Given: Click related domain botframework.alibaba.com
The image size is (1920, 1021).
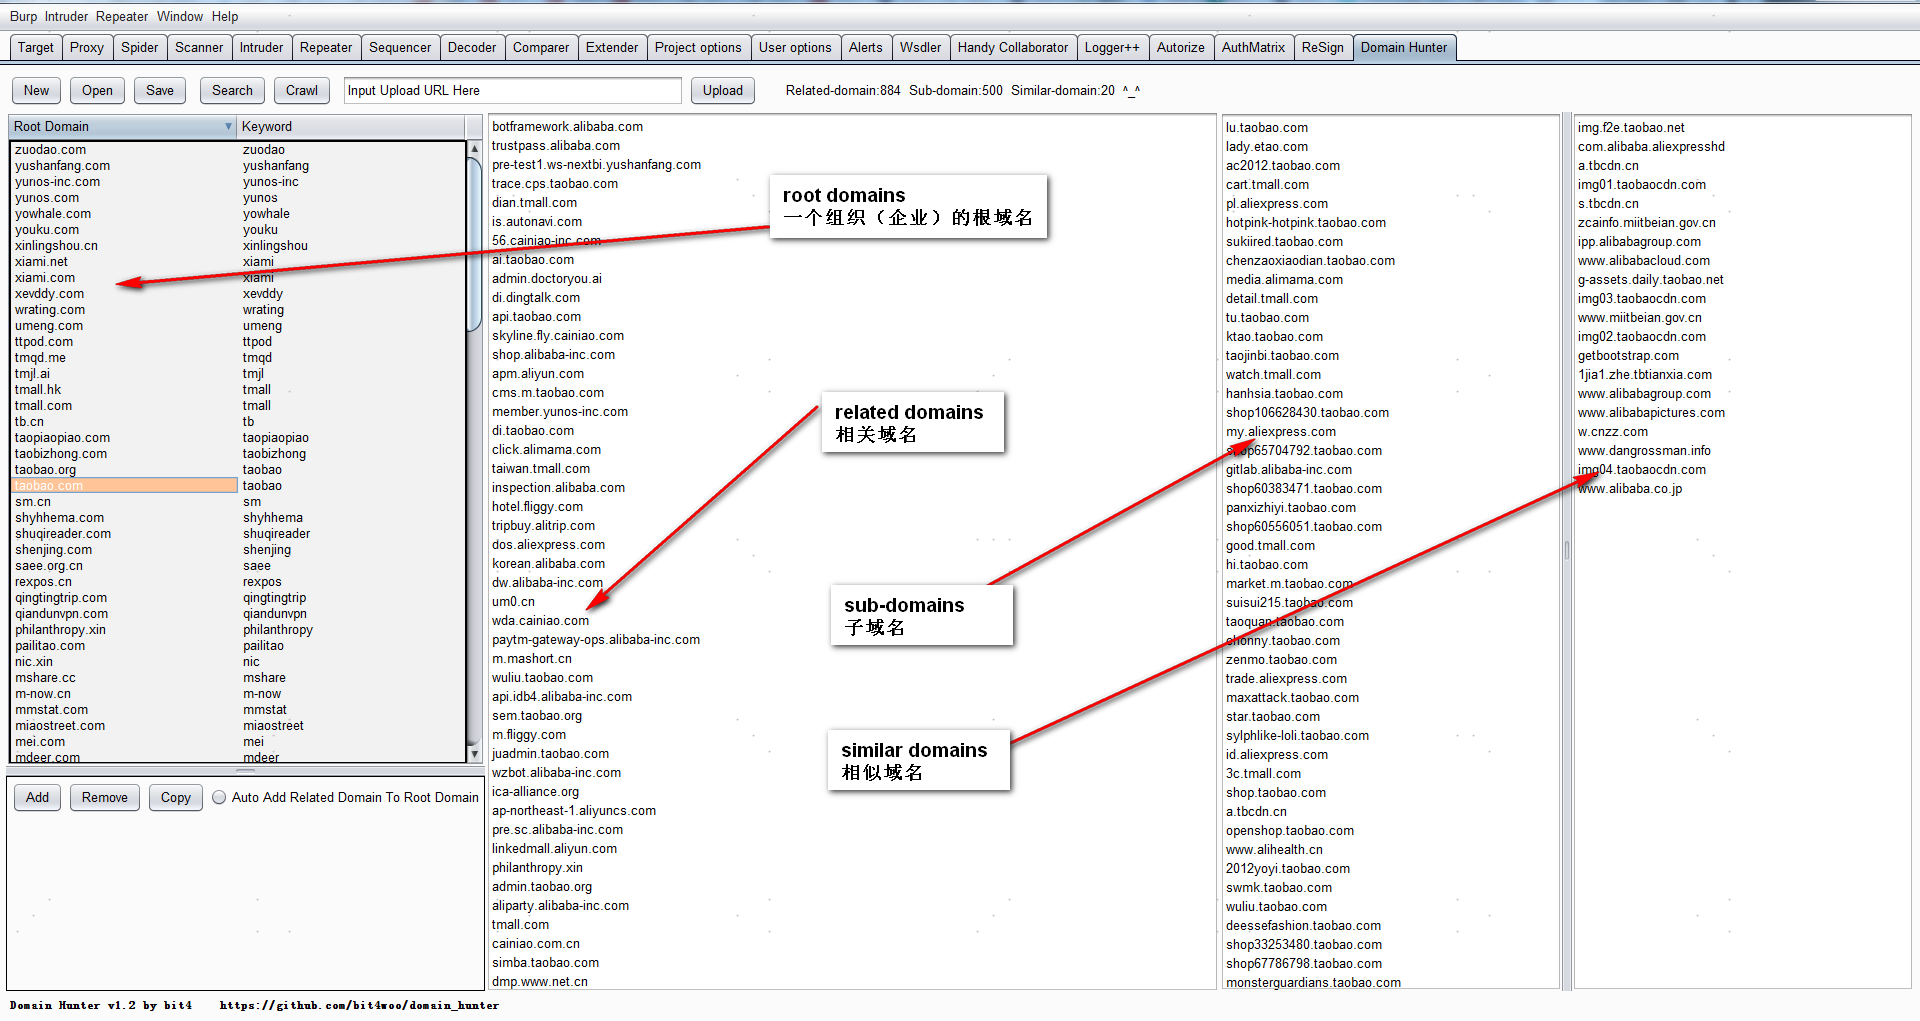Looking at the screenshot, I should 567,127.
